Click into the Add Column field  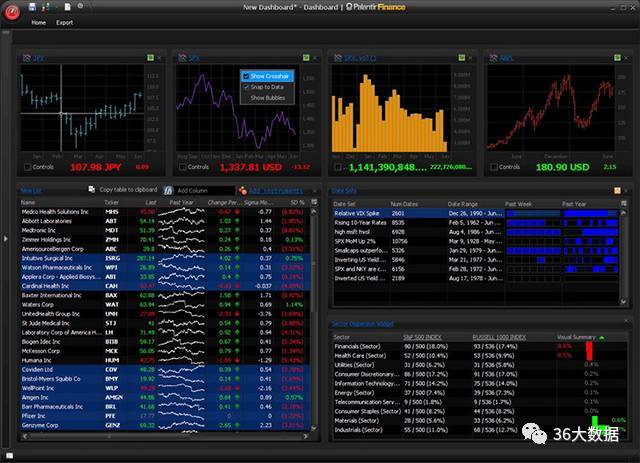pos(205,191)
